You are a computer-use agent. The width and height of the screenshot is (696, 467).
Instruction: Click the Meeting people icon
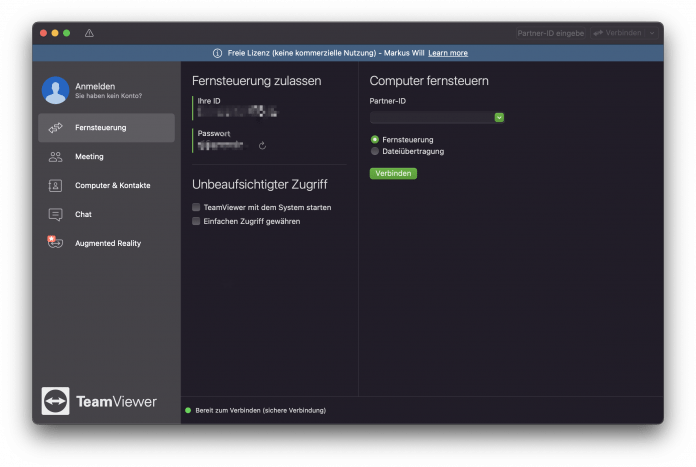(x=55, y=157)
